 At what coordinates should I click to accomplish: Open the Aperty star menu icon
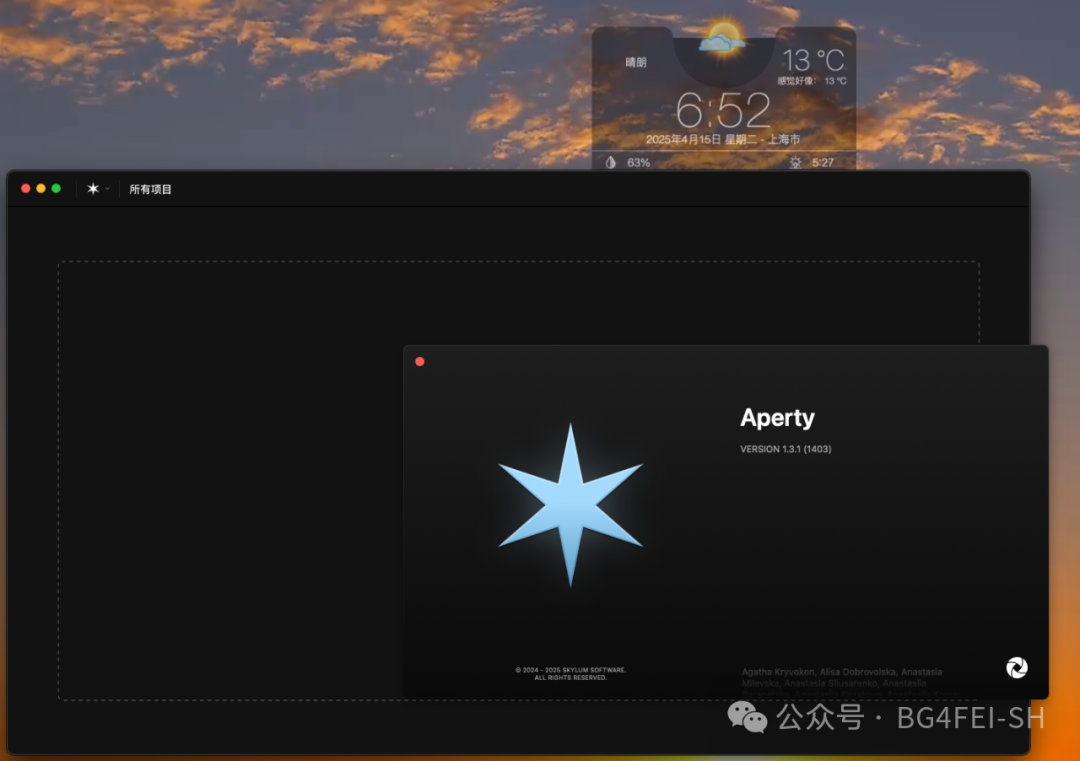[x=93, y=189]
